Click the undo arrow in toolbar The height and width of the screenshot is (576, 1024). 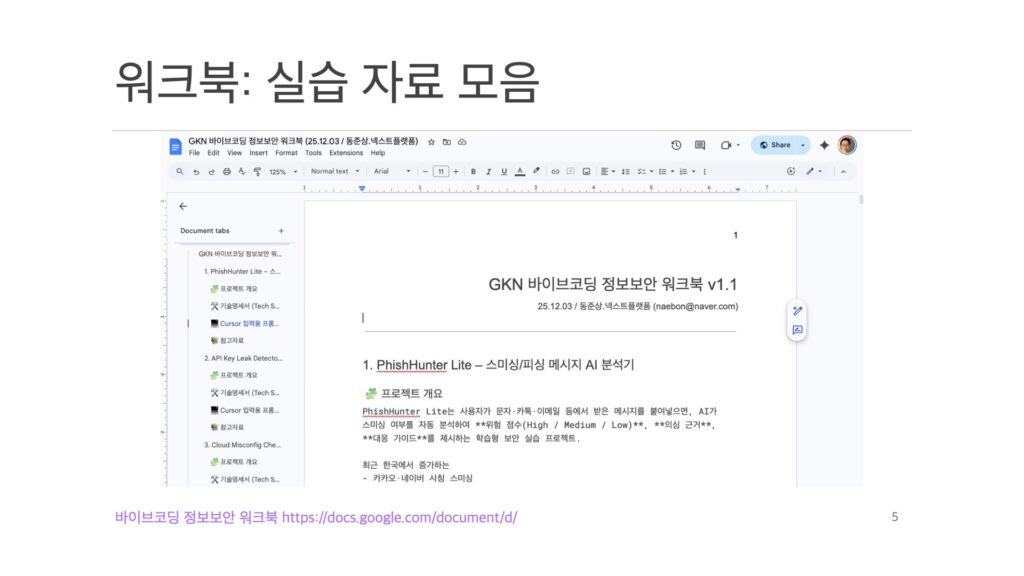(x=196, y=171)
